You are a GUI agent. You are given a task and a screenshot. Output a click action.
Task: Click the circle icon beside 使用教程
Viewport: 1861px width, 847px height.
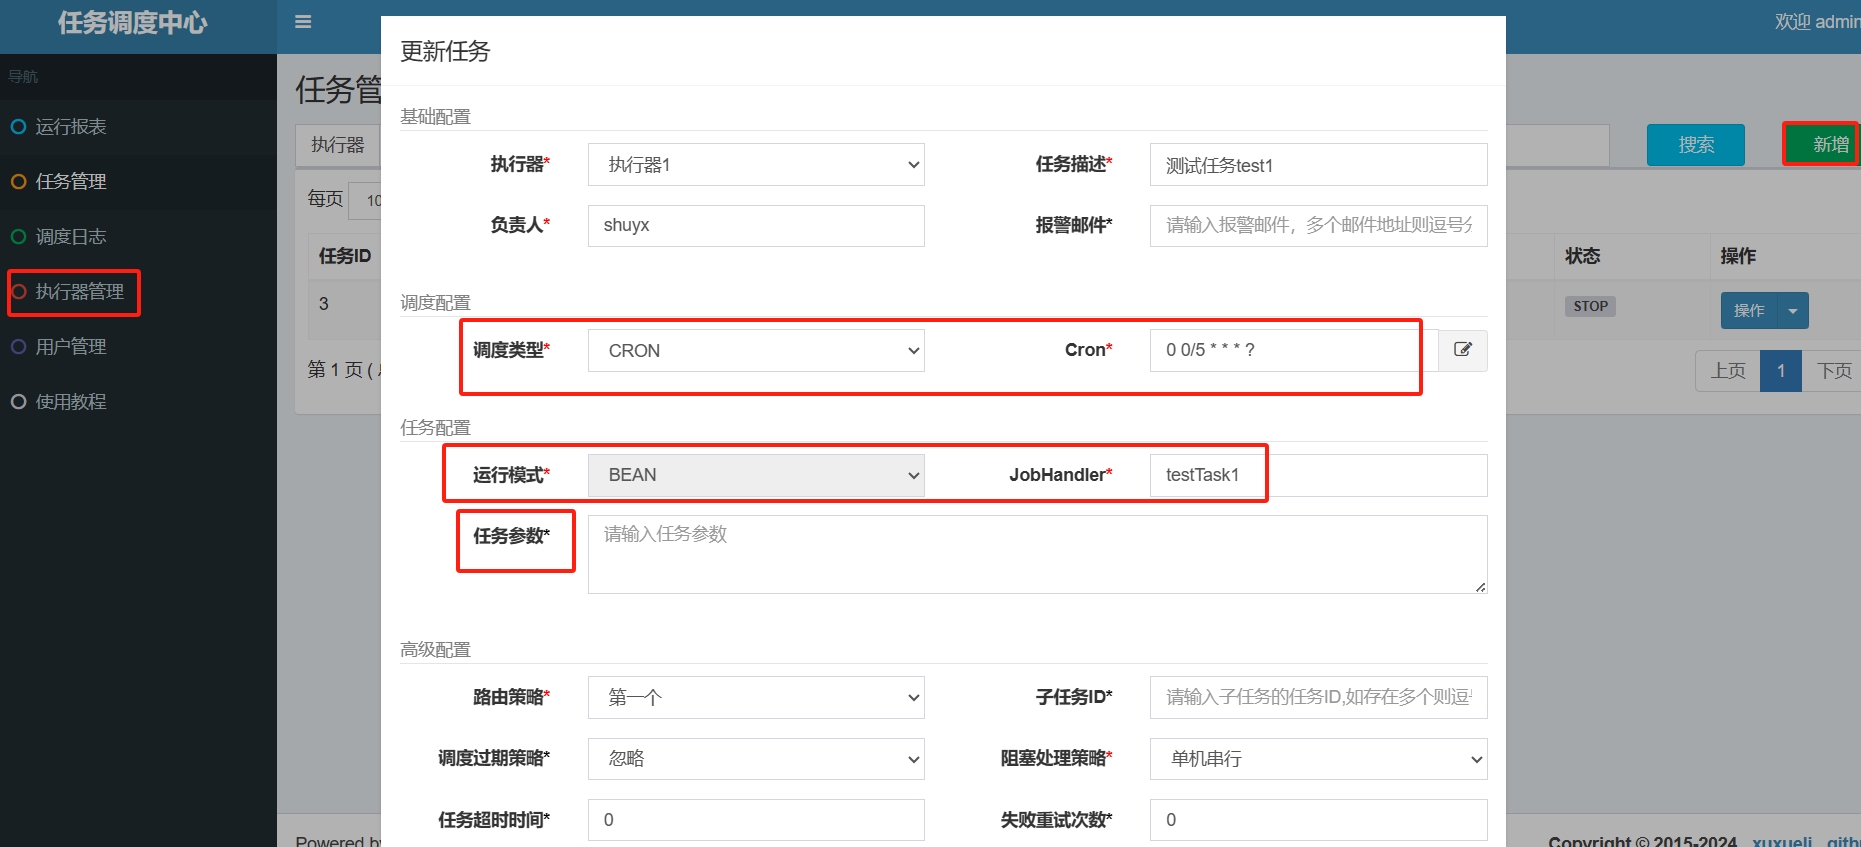coord(18,402)
